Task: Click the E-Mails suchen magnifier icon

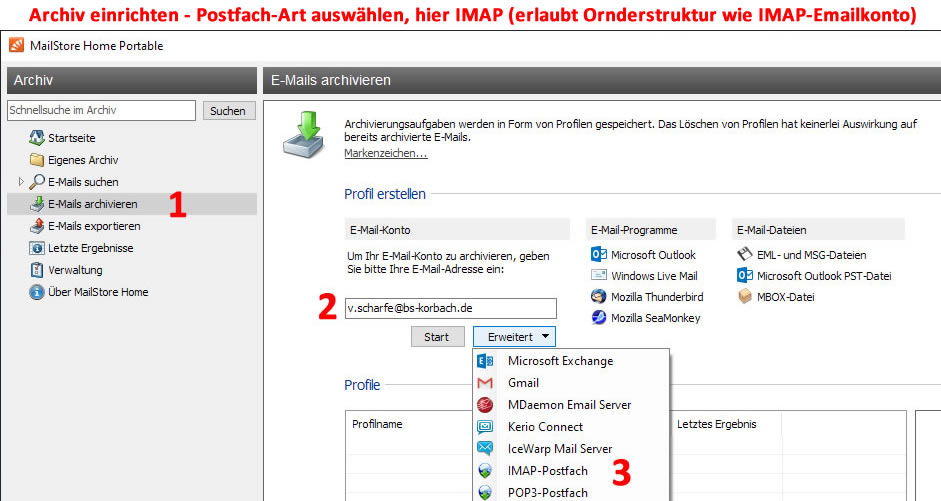Action: pyautogui.click(x=37, y=181)
